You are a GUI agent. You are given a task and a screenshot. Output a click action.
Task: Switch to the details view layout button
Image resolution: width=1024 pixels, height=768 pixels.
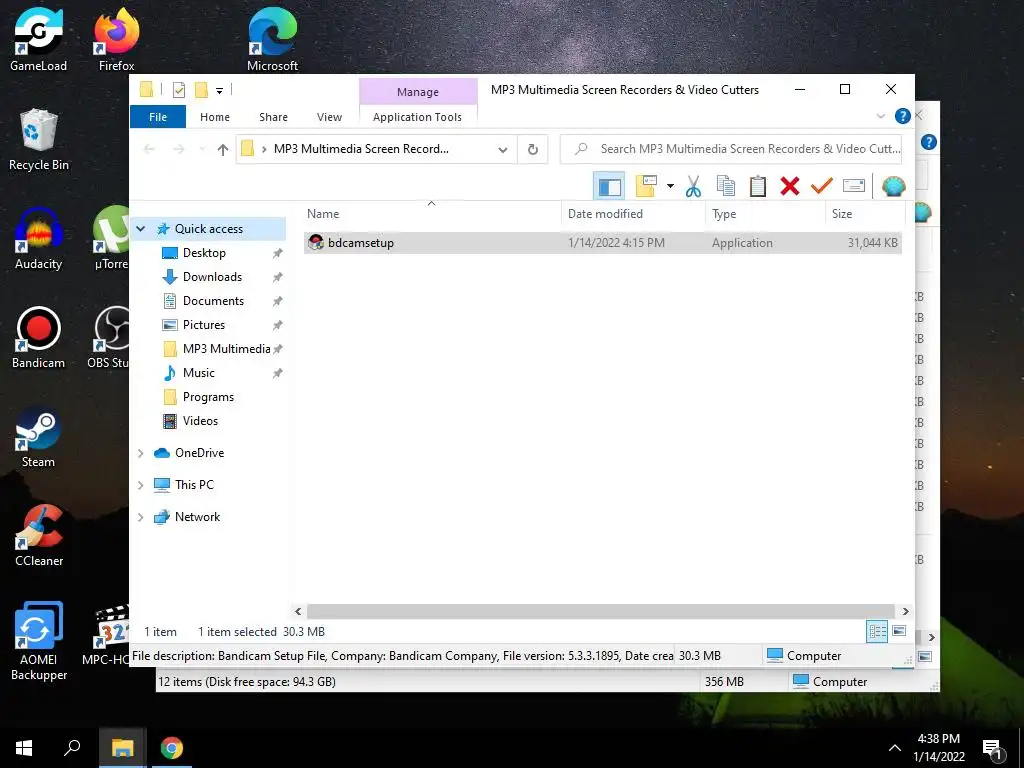pyautogui.click(x=877, y=631)
